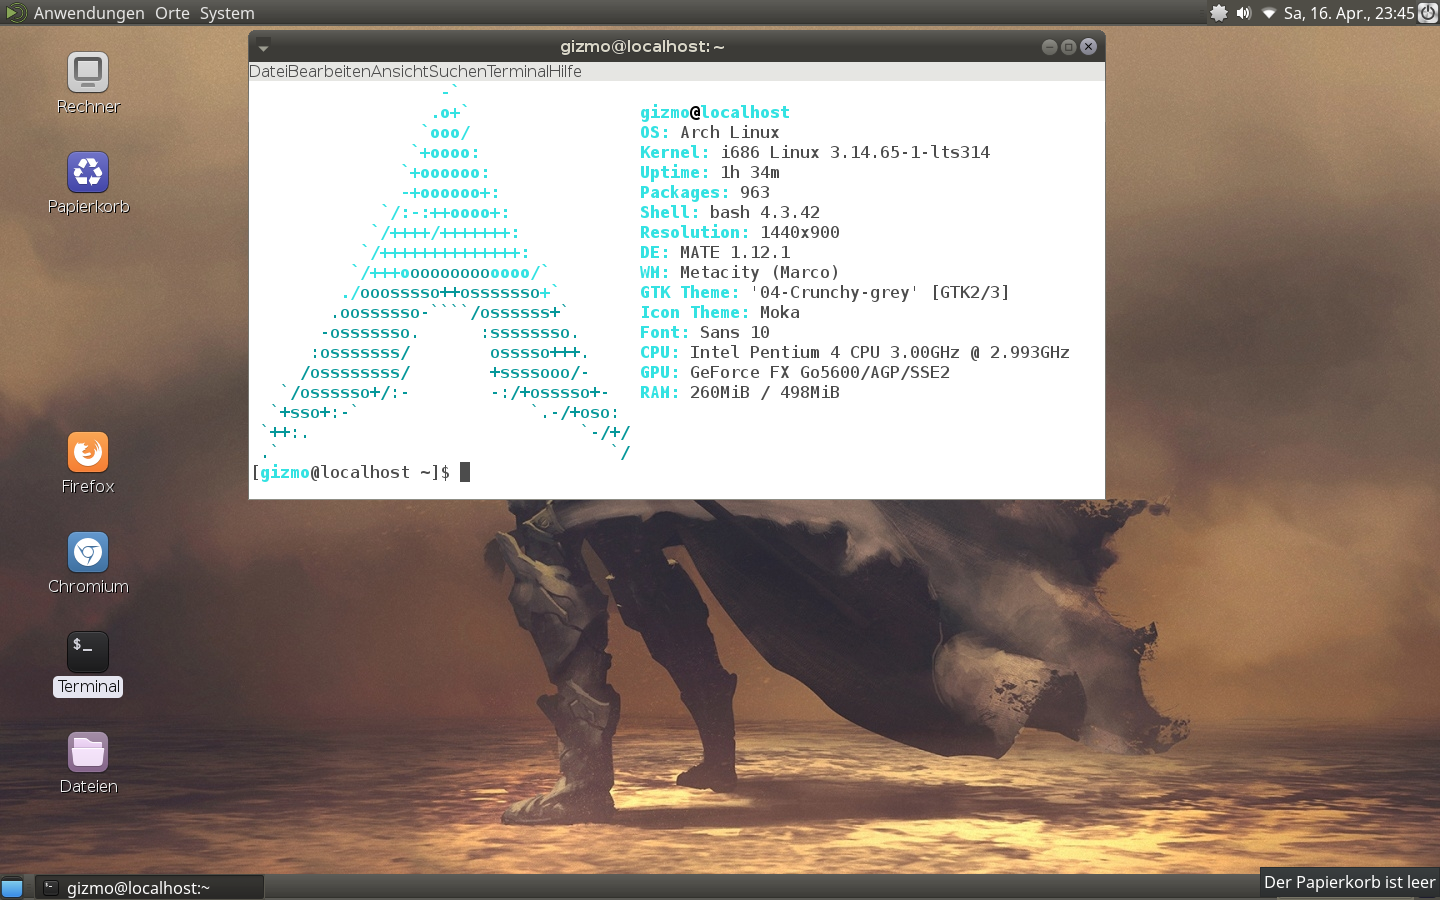This screenshot has height=900, width=1440.
Task: Click the terminal prompt cursor line
Action: 361,472
